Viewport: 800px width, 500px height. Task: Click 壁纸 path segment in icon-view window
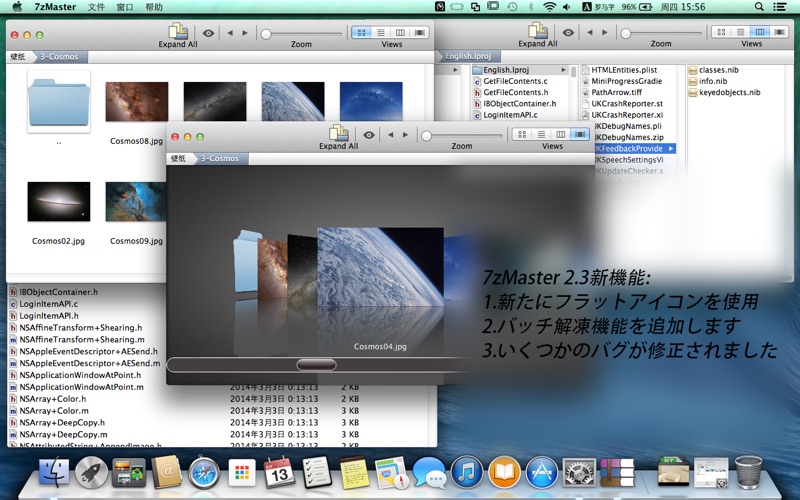pos(19,57)
